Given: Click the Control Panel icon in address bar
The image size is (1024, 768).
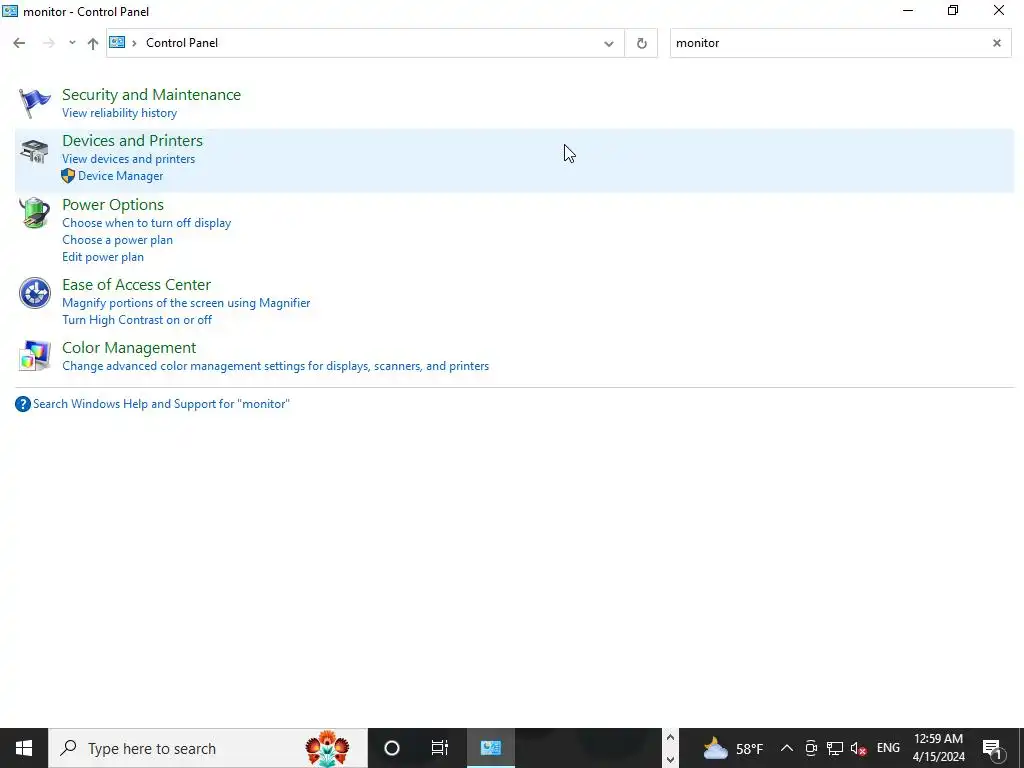Looking at the screenshot, I should pyautogui.click(x=117, y=42).
